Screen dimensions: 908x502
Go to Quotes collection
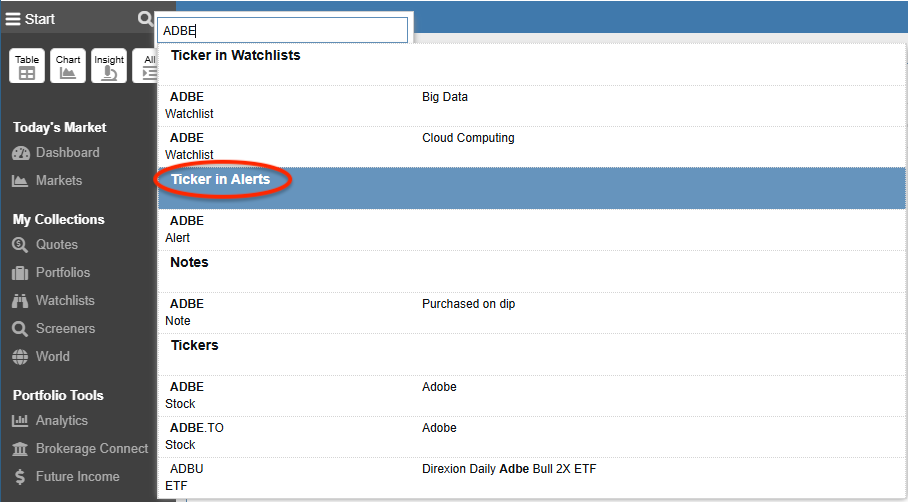(x=45, y=245)
